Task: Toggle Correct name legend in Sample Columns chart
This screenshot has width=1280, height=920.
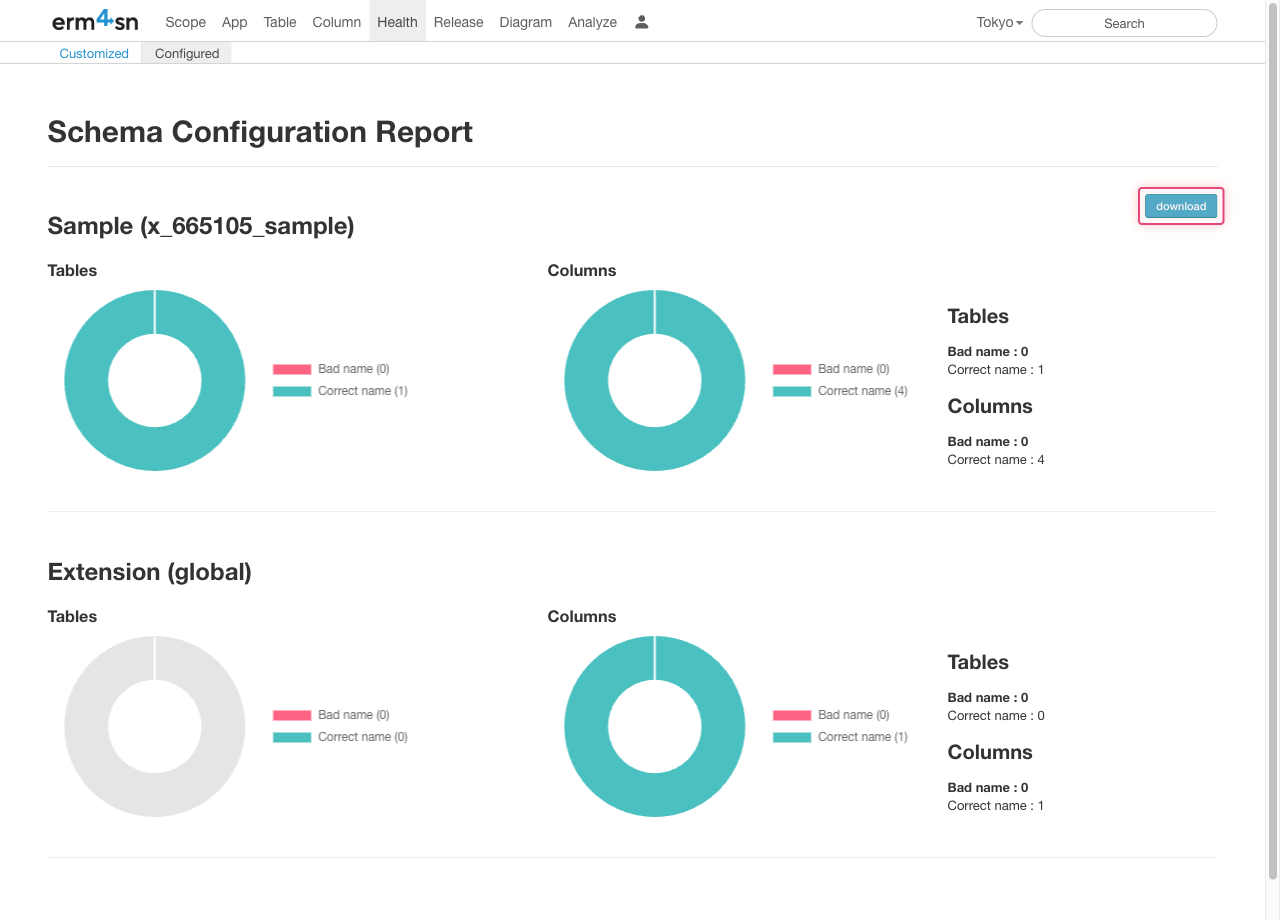Action: (840, 391)
